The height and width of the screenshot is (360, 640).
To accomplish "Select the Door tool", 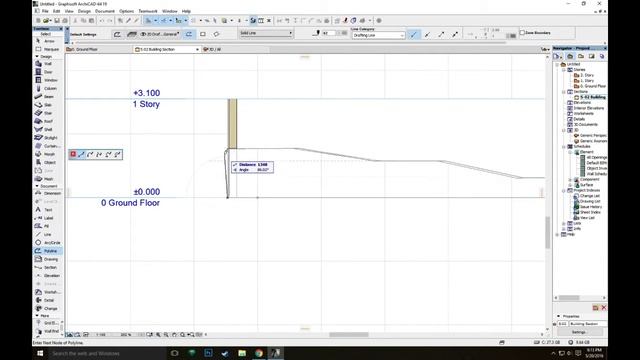I will click(48, 72).
